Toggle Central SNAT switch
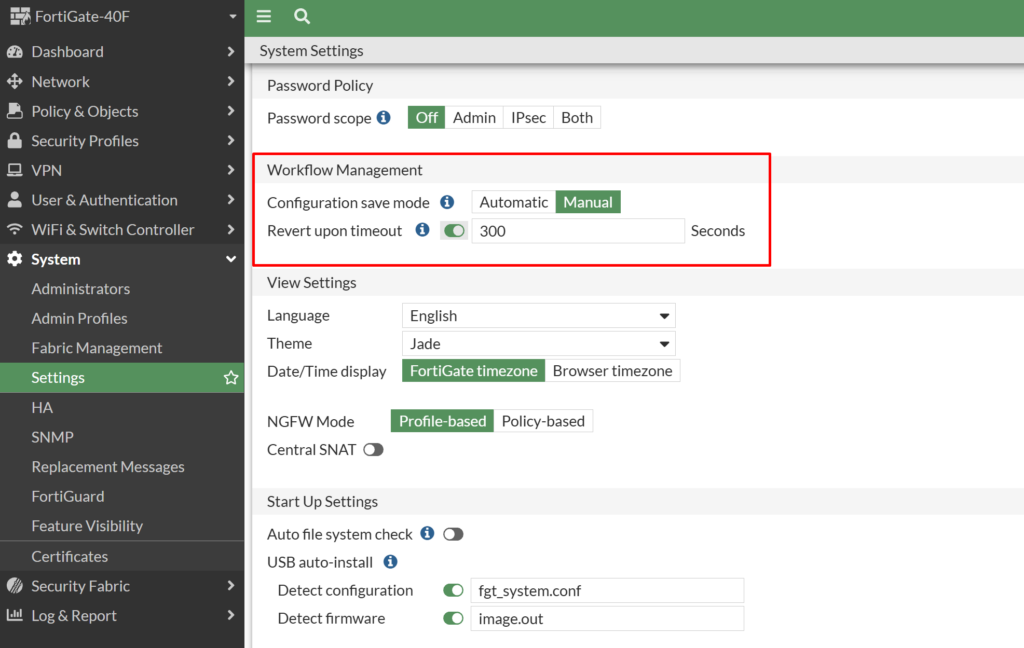1024x648 pixels. coord(374,449)
